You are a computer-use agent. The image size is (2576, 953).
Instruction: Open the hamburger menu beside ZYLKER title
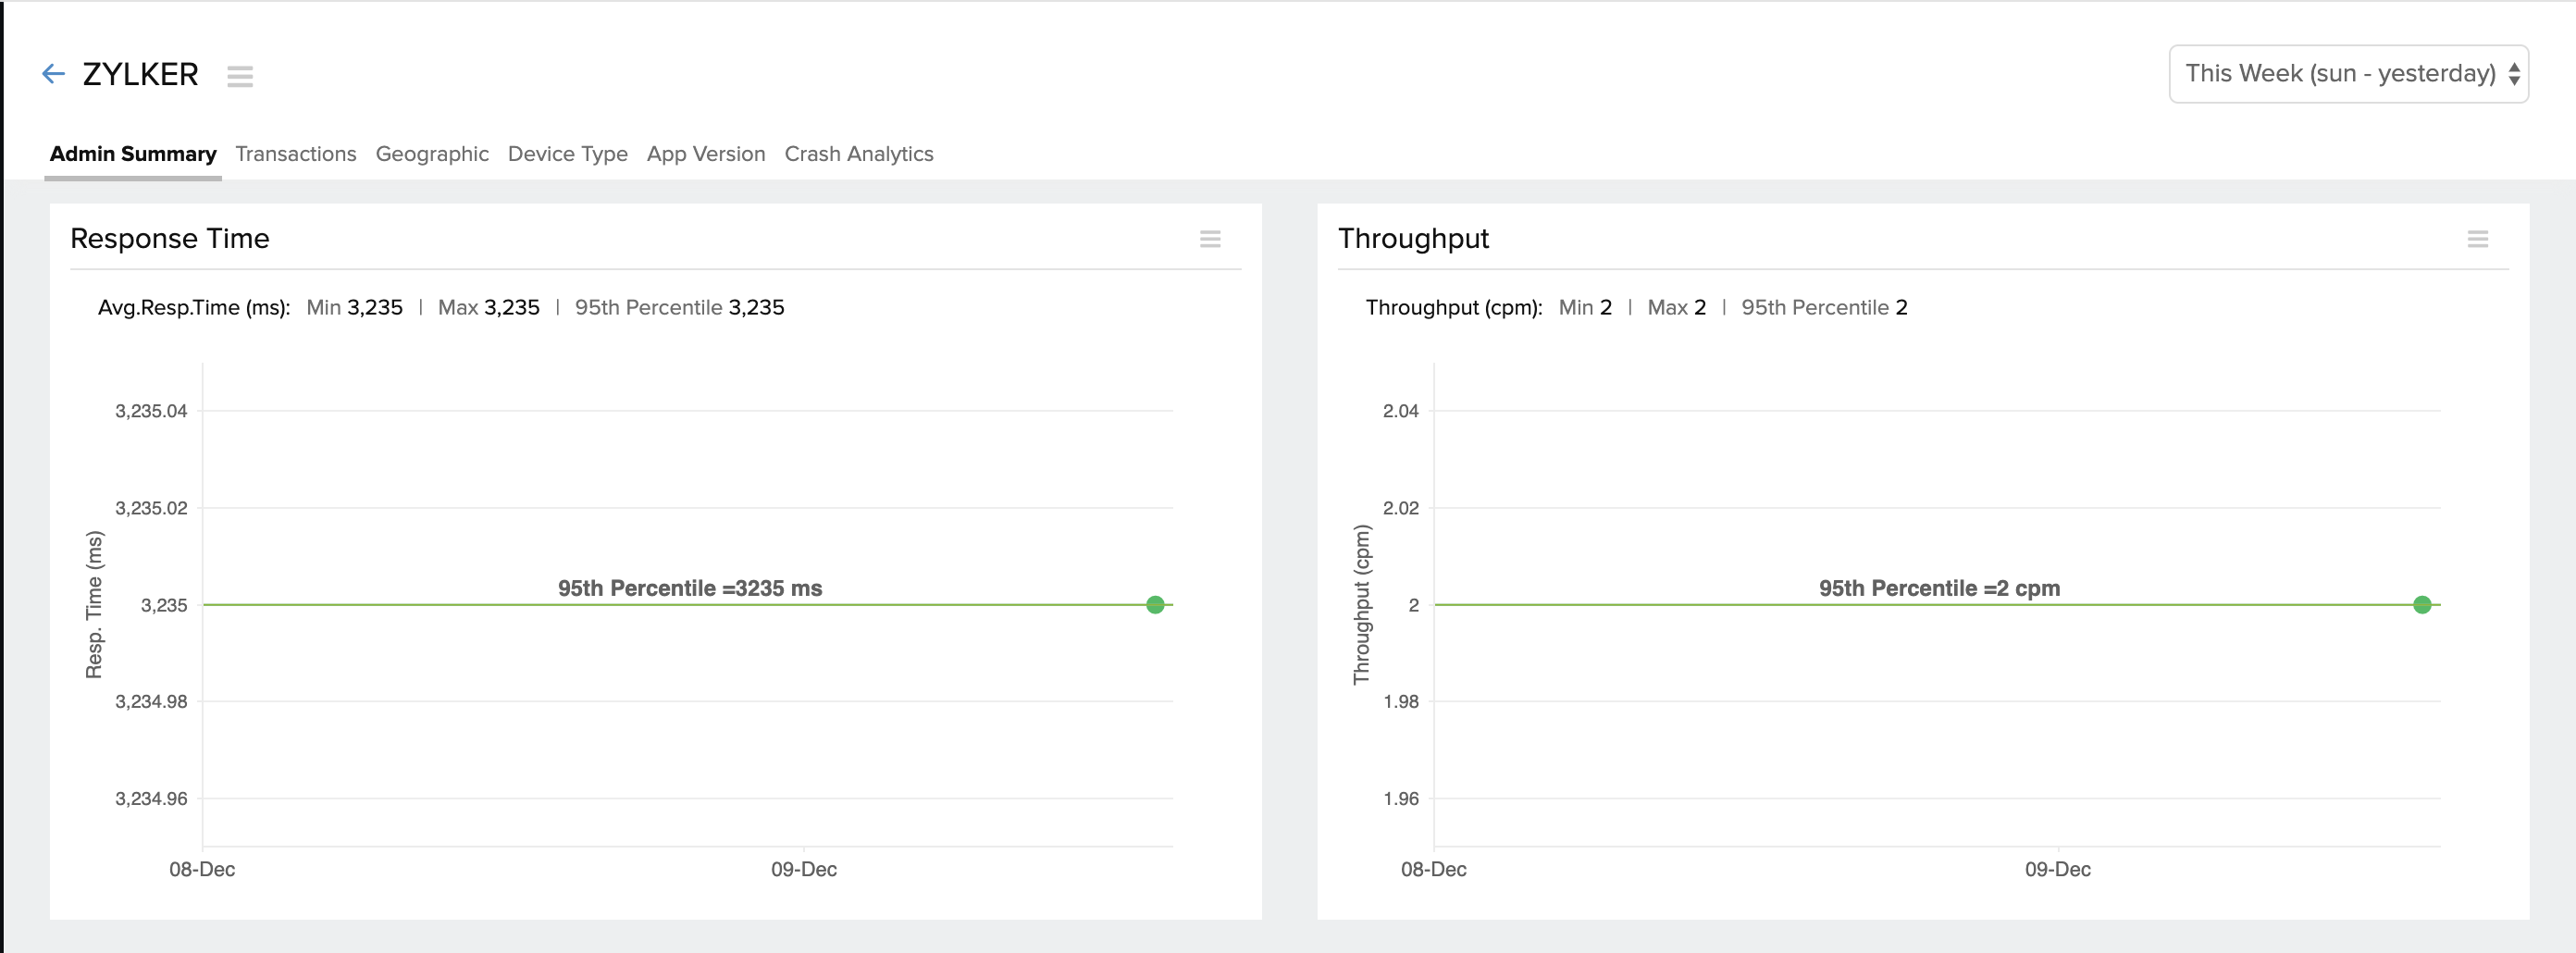(x=240, y=76)
